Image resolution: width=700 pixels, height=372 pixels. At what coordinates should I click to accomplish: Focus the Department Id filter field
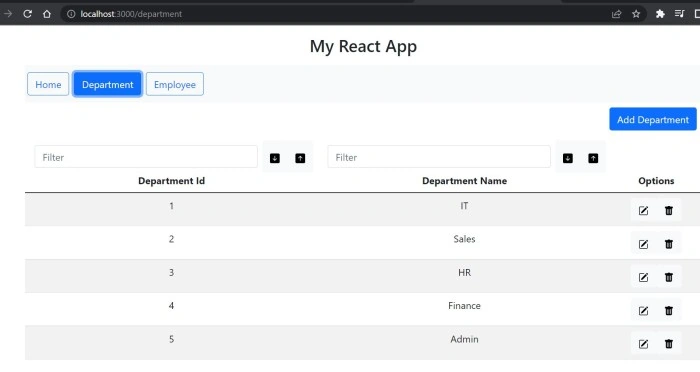pyautogui.click(x=146, y=157)
